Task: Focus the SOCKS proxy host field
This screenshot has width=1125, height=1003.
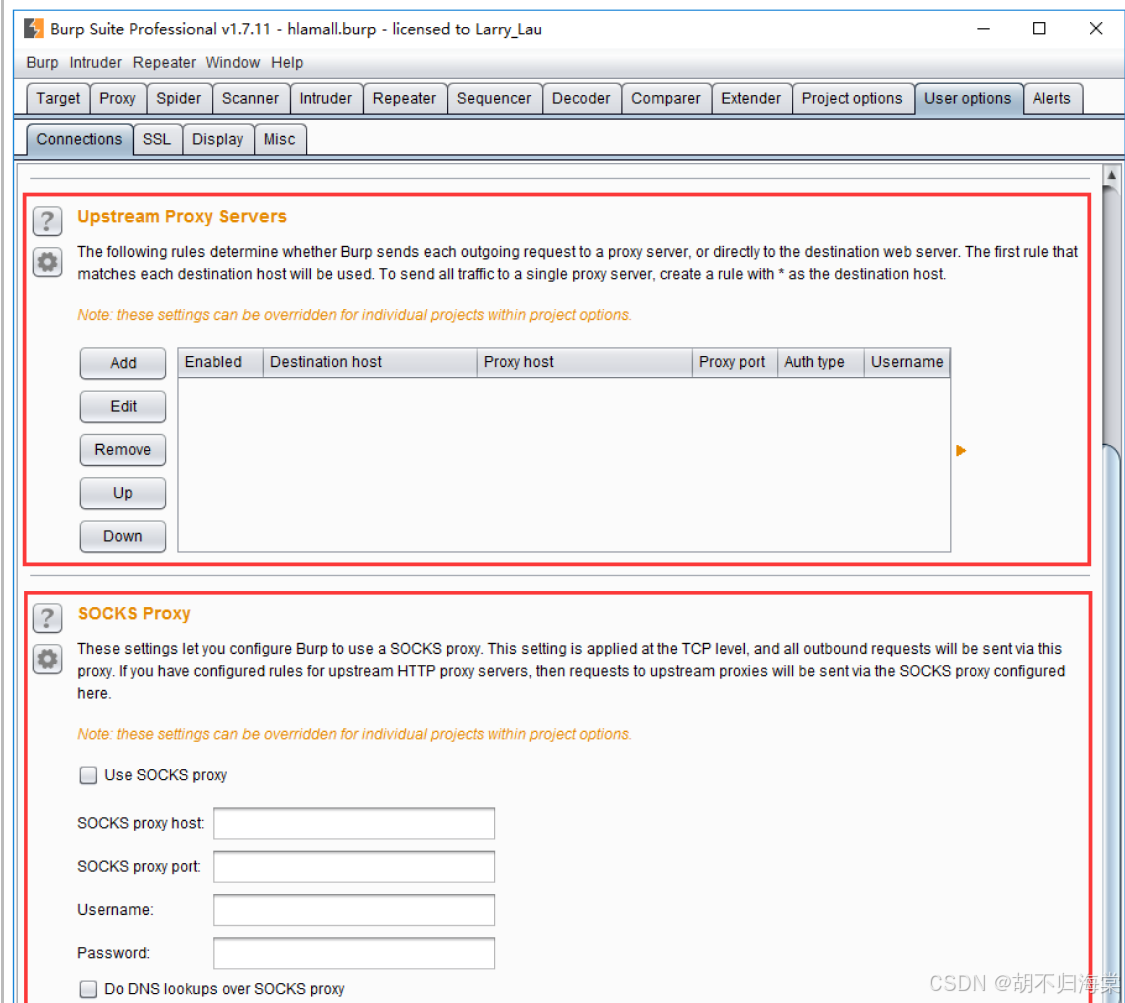Action: [354, 823]
